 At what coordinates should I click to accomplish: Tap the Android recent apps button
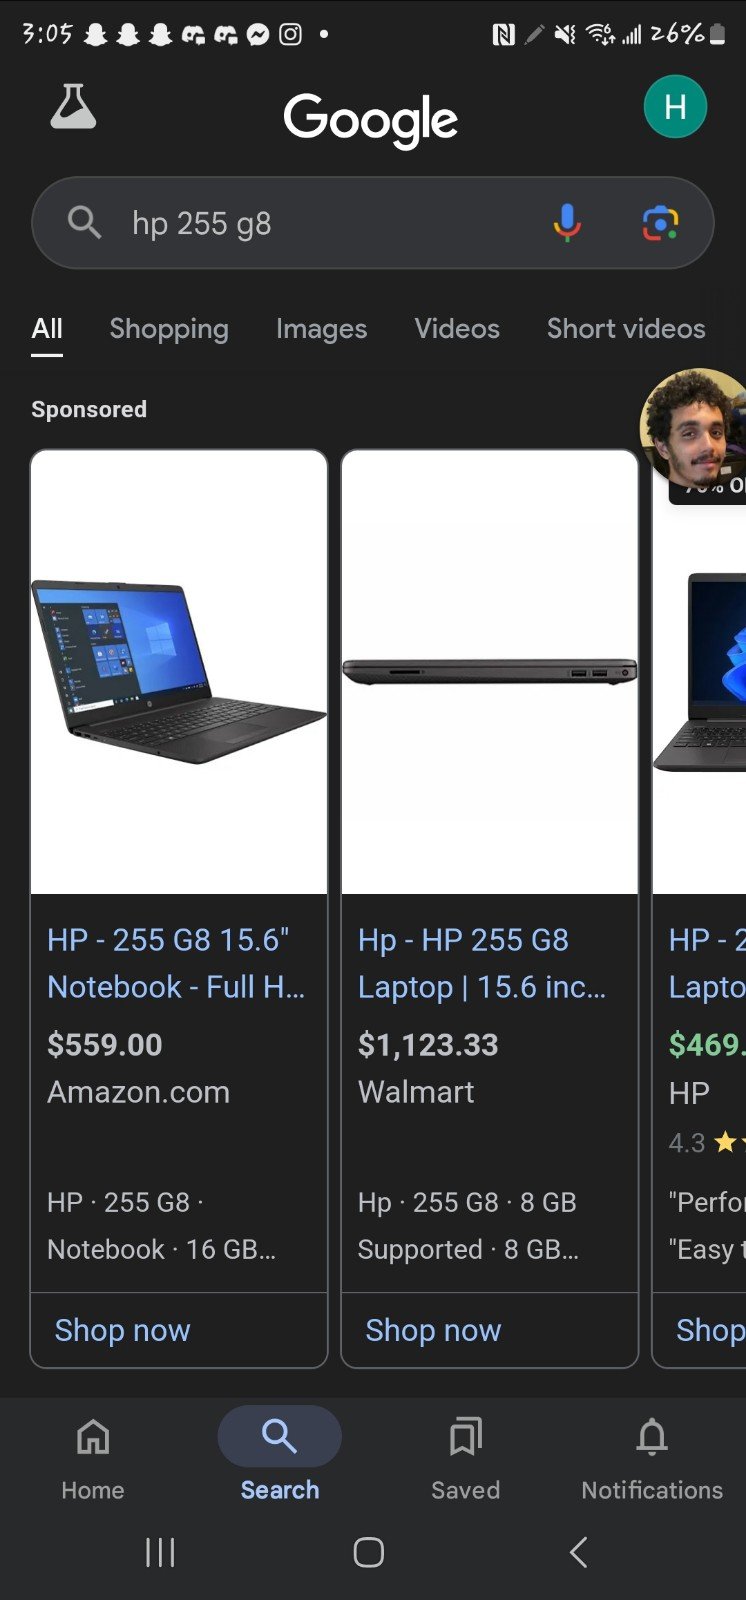(160, 1552)
